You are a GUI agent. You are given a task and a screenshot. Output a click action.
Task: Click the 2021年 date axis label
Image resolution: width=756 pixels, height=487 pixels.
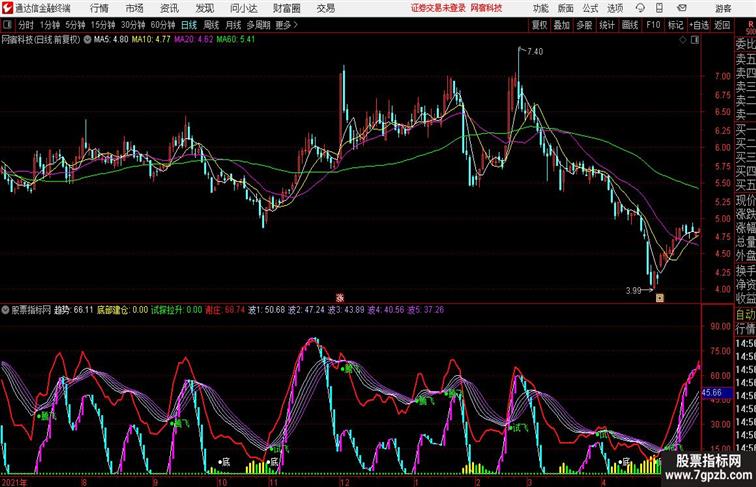pyautogui.click(x=15, y=482)
